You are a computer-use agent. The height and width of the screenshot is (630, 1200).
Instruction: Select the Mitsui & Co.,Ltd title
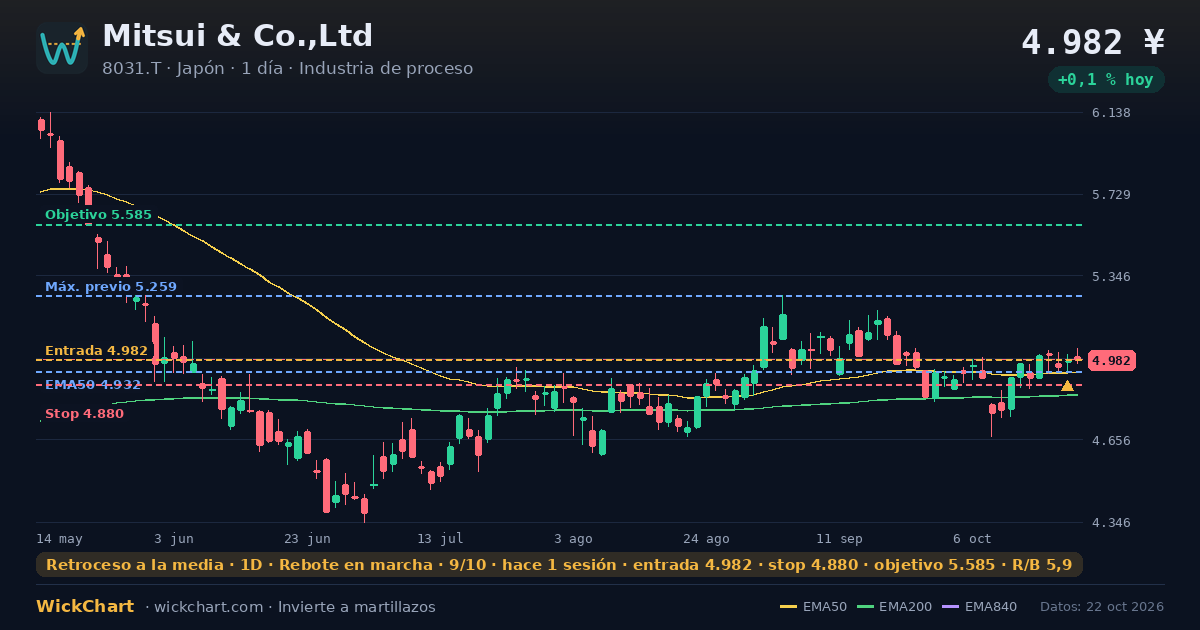[x=237, y=36]
